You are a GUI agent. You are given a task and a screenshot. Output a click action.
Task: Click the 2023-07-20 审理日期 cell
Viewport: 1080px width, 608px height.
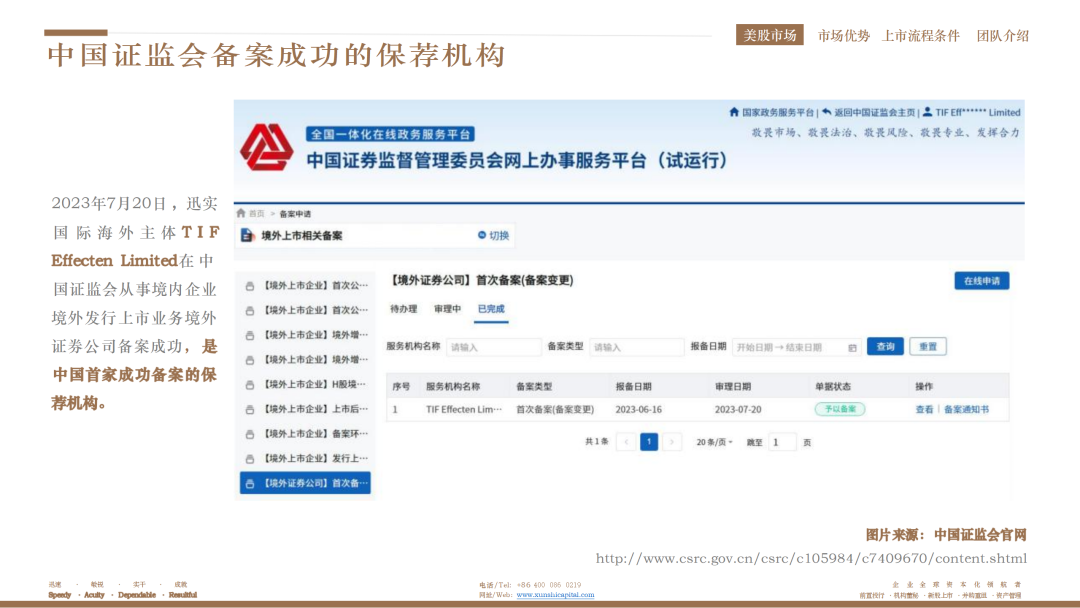738,410
